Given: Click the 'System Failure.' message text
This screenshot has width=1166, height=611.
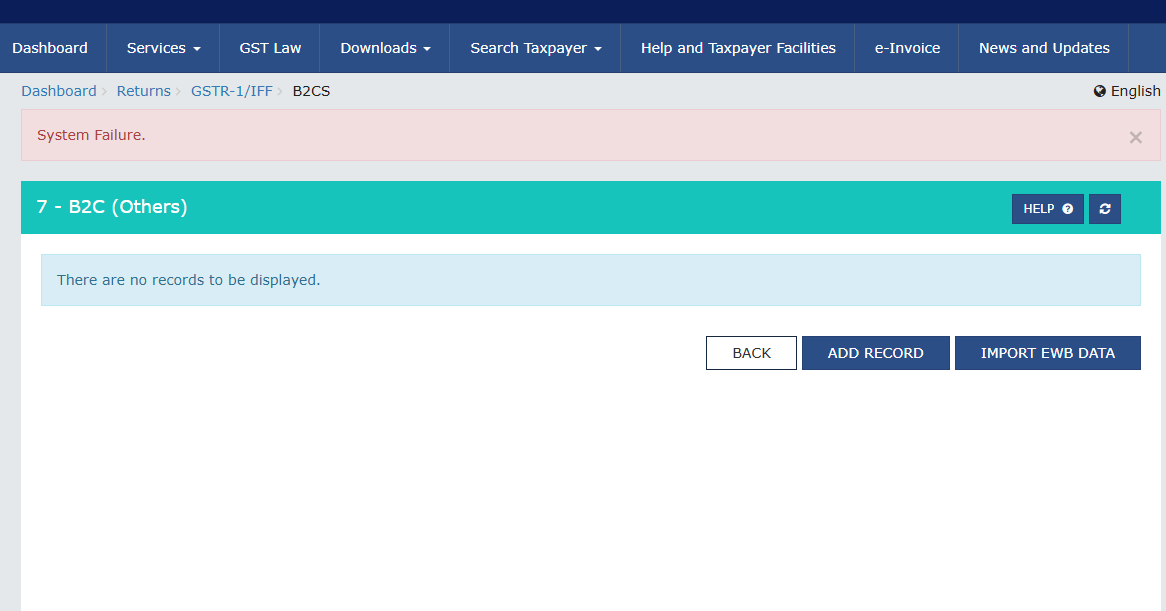Looking at the screenshot, I should pos(91,135).
